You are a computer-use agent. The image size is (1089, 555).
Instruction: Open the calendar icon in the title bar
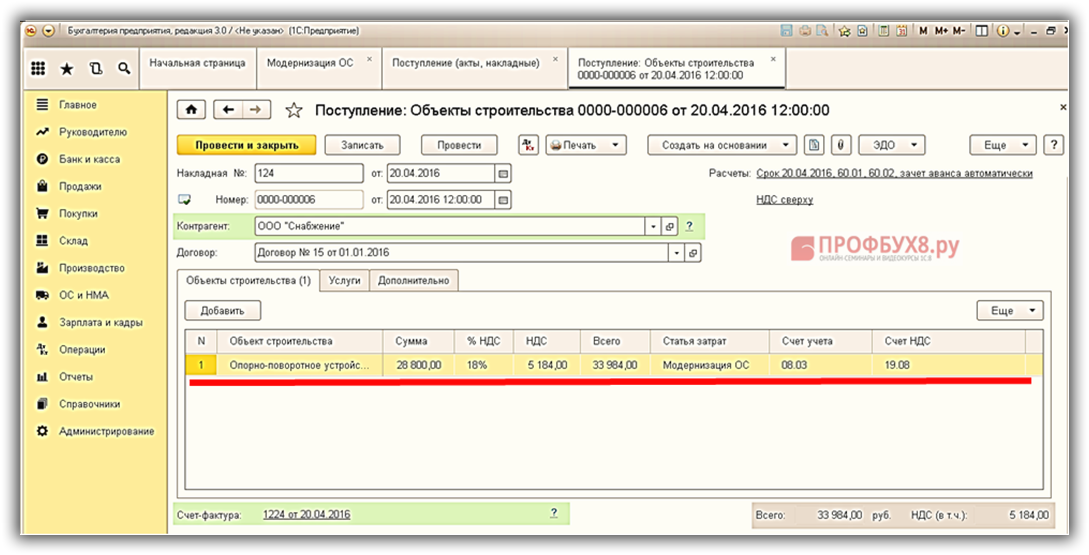(901, 31)
